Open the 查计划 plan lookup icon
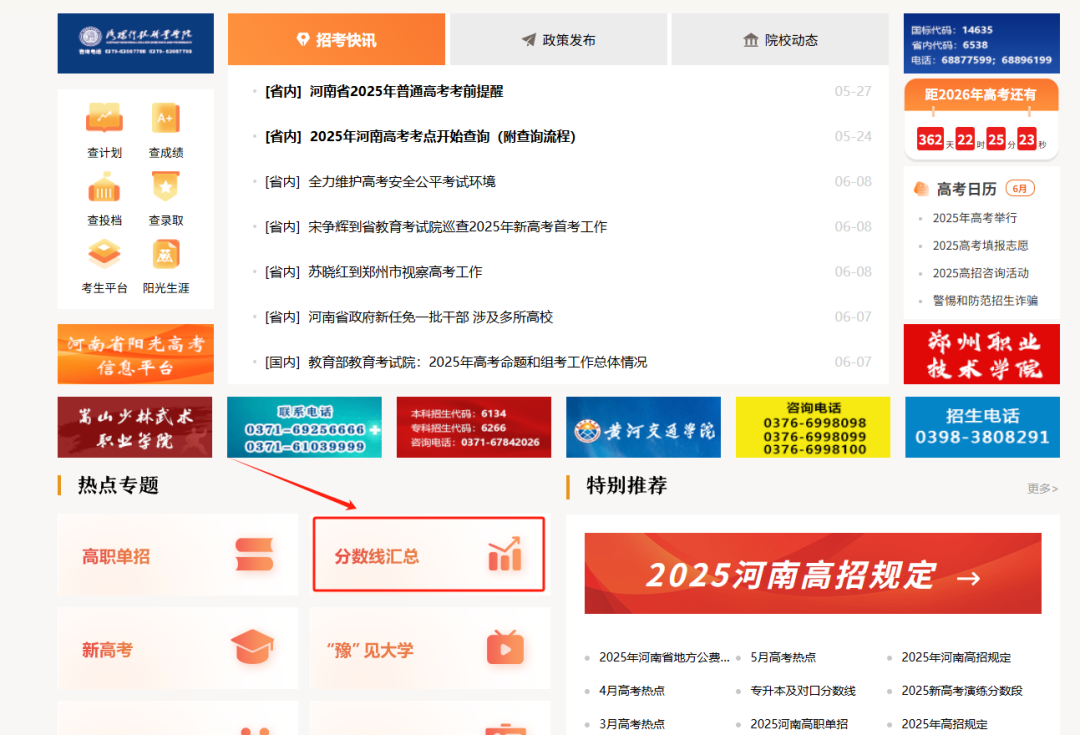The width and height of the screenshot is (1080, 735). coord(104,118)
